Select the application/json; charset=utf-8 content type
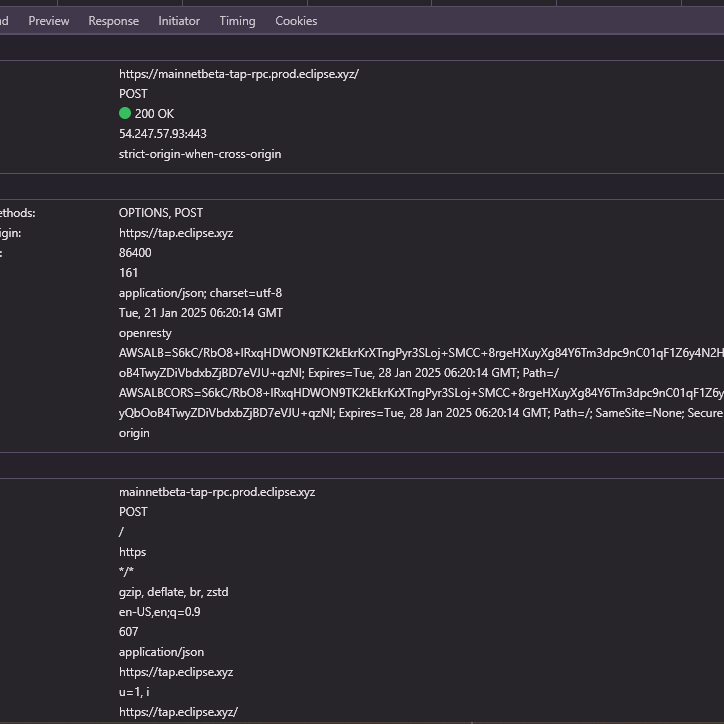The image size is (724, 724). [200, 293]
